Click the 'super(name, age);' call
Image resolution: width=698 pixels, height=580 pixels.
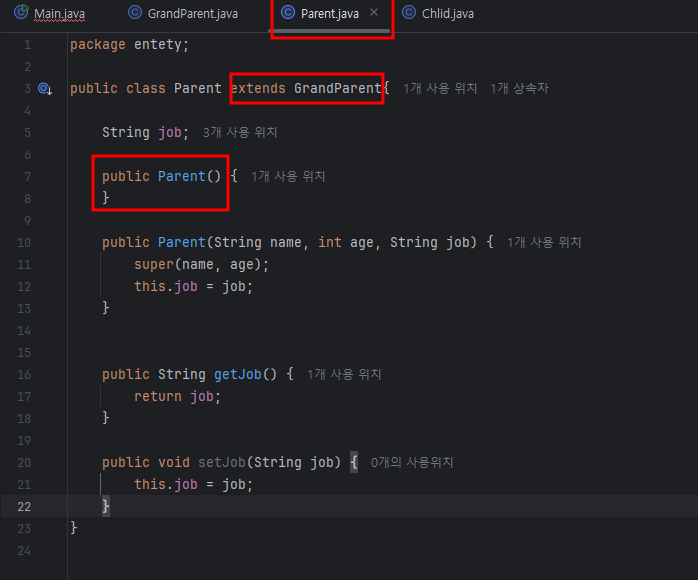[x=202, y=264]
